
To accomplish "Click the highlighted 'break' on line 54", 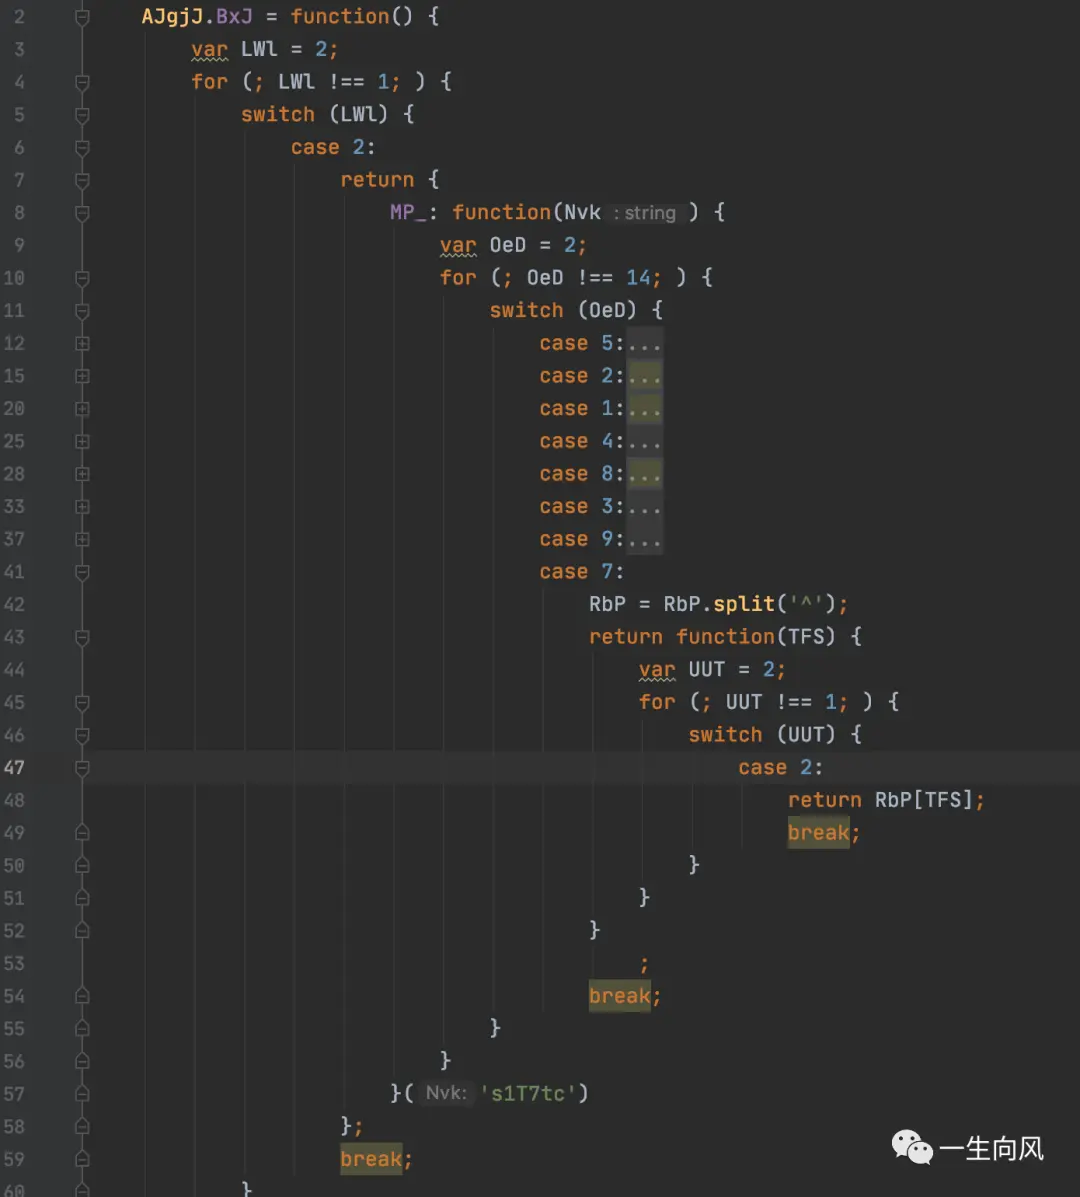I will (x=620, y=996).
